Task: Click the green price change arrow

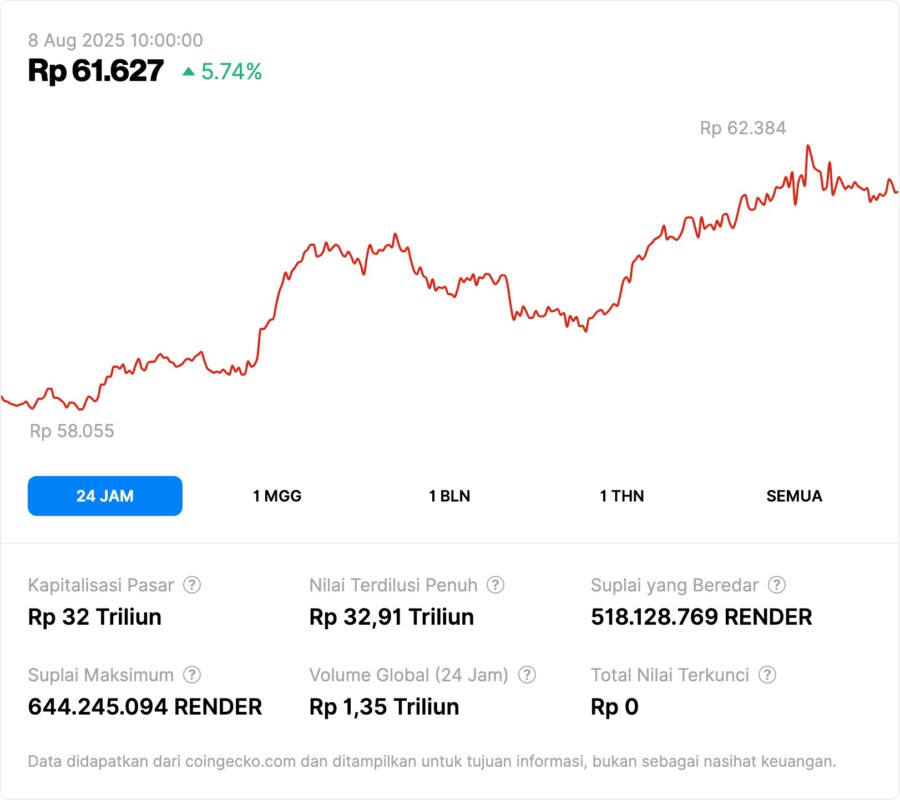Action: coord(188,72)
